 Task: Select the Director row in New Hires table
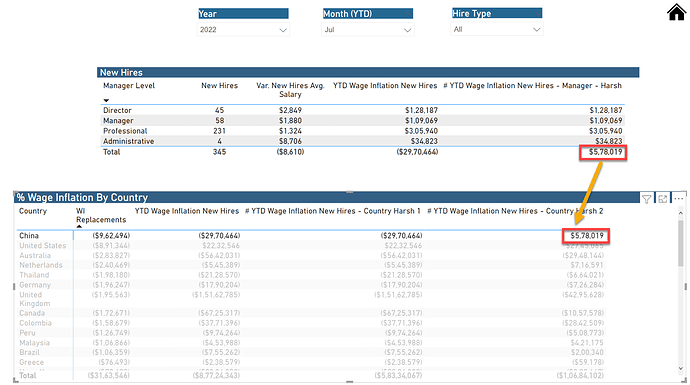coord(363,110)
